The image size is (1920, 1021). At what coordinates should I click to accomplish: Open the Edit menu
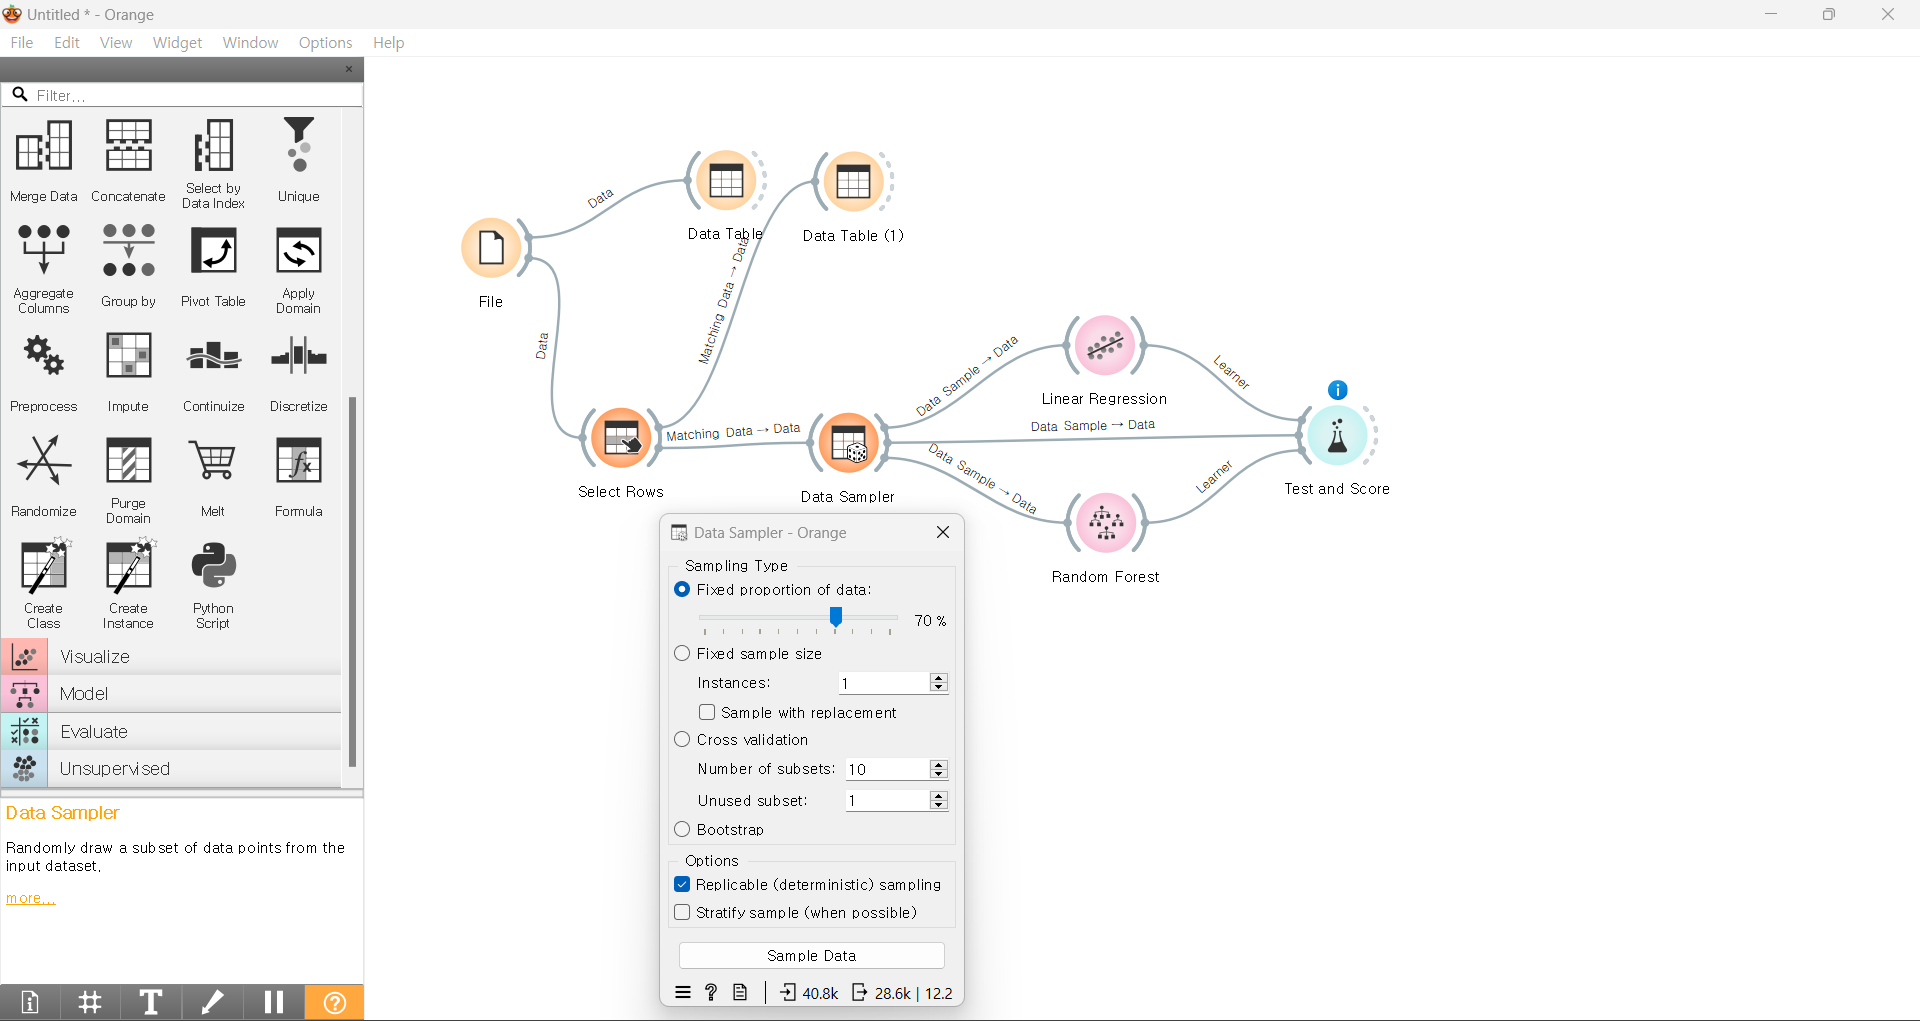click(x=67, y=43)
